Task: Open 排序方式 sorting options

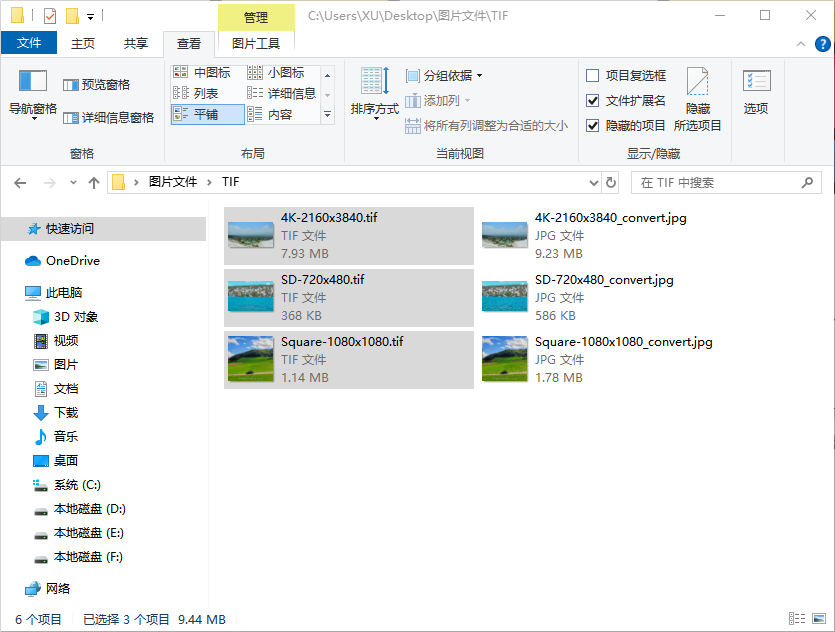Action: coord(374,93)
